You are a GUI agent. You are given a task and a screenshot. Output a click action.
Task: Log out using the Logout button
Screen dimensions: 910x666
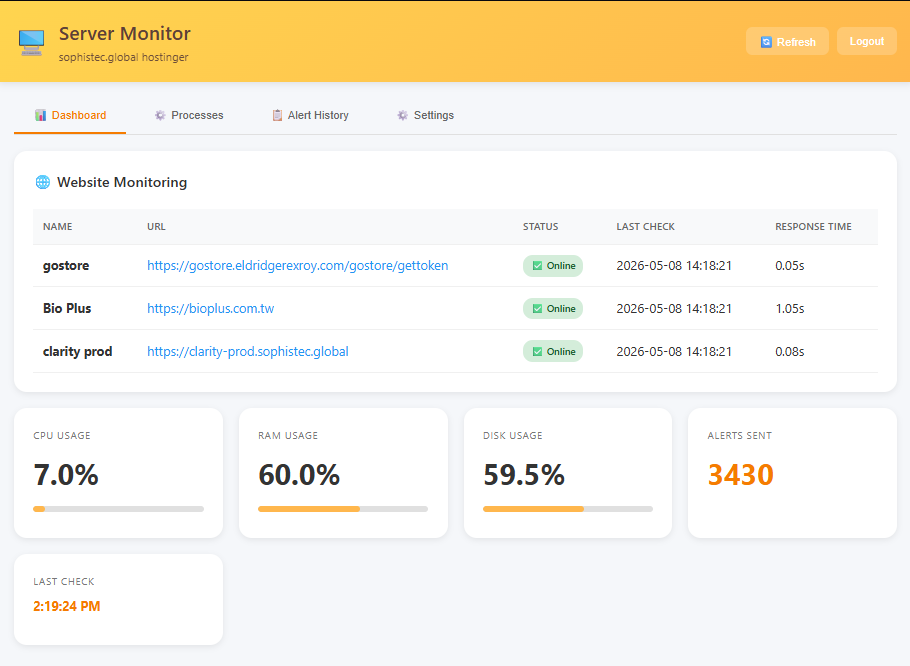tap(866, 41)
